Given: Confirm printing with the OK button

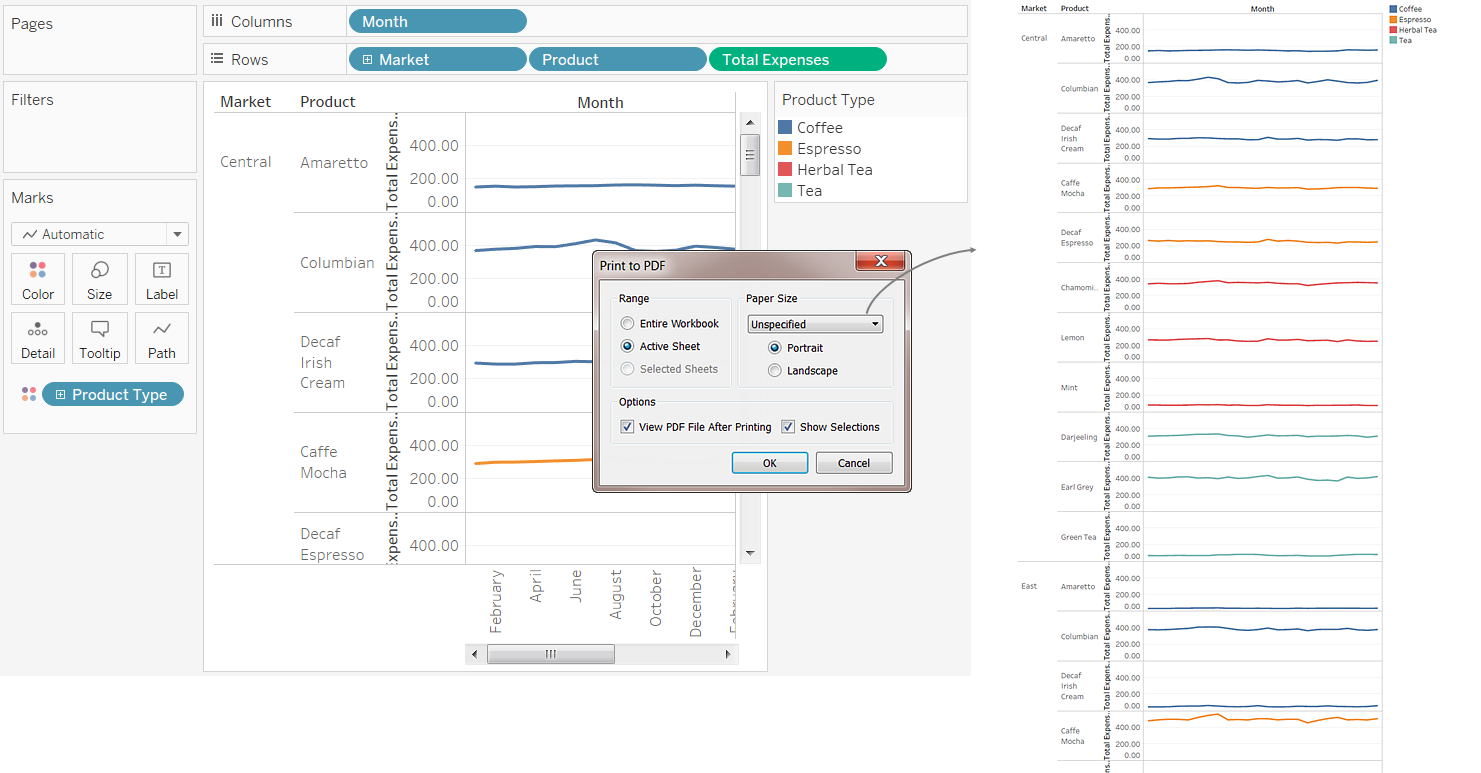Looking at the screenshot, I should pyautogui.click(x=769, y=463).
